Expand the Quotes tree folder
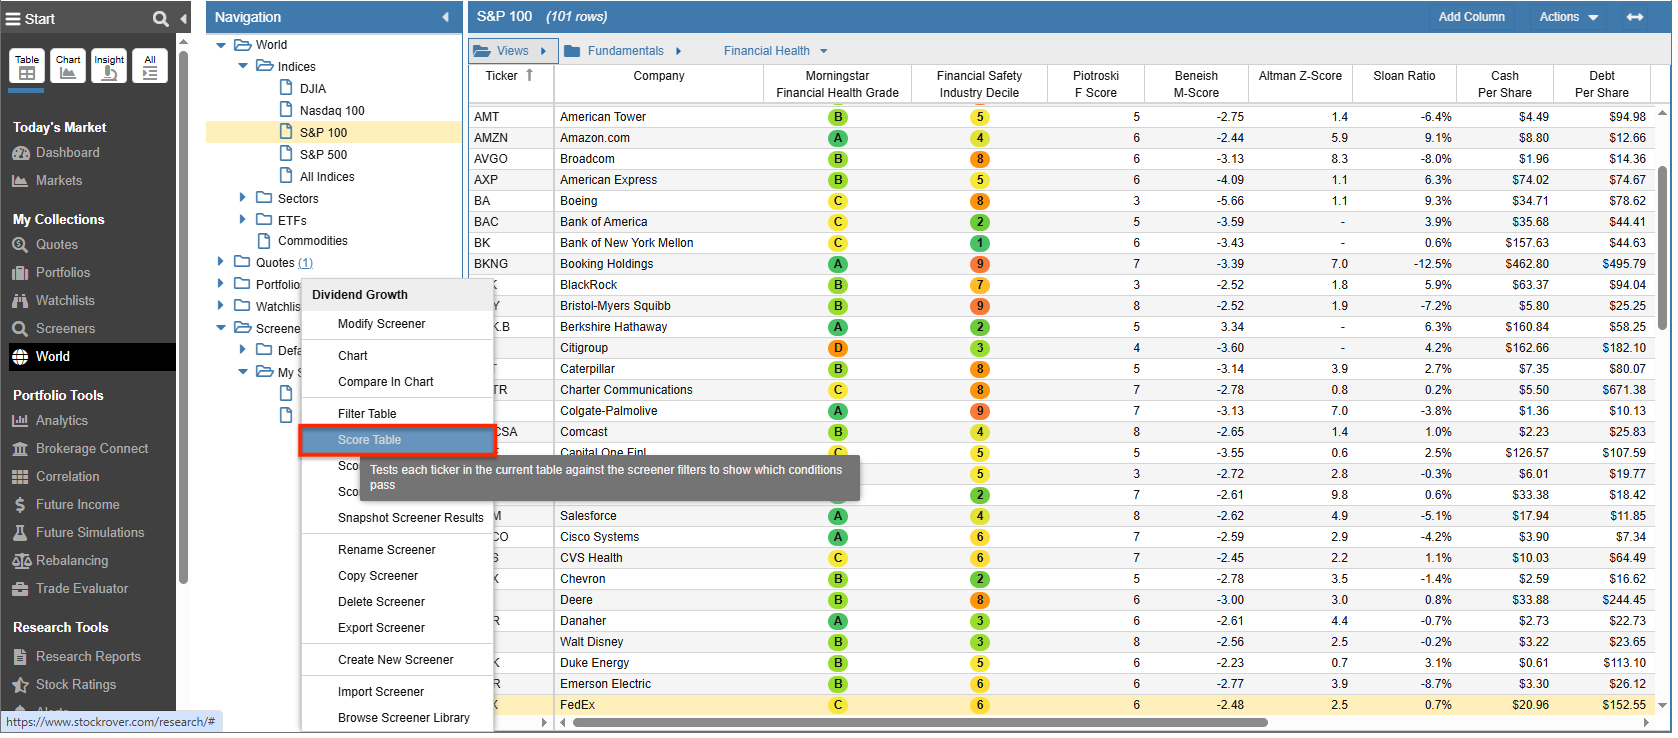 click(x=220, y=262)
